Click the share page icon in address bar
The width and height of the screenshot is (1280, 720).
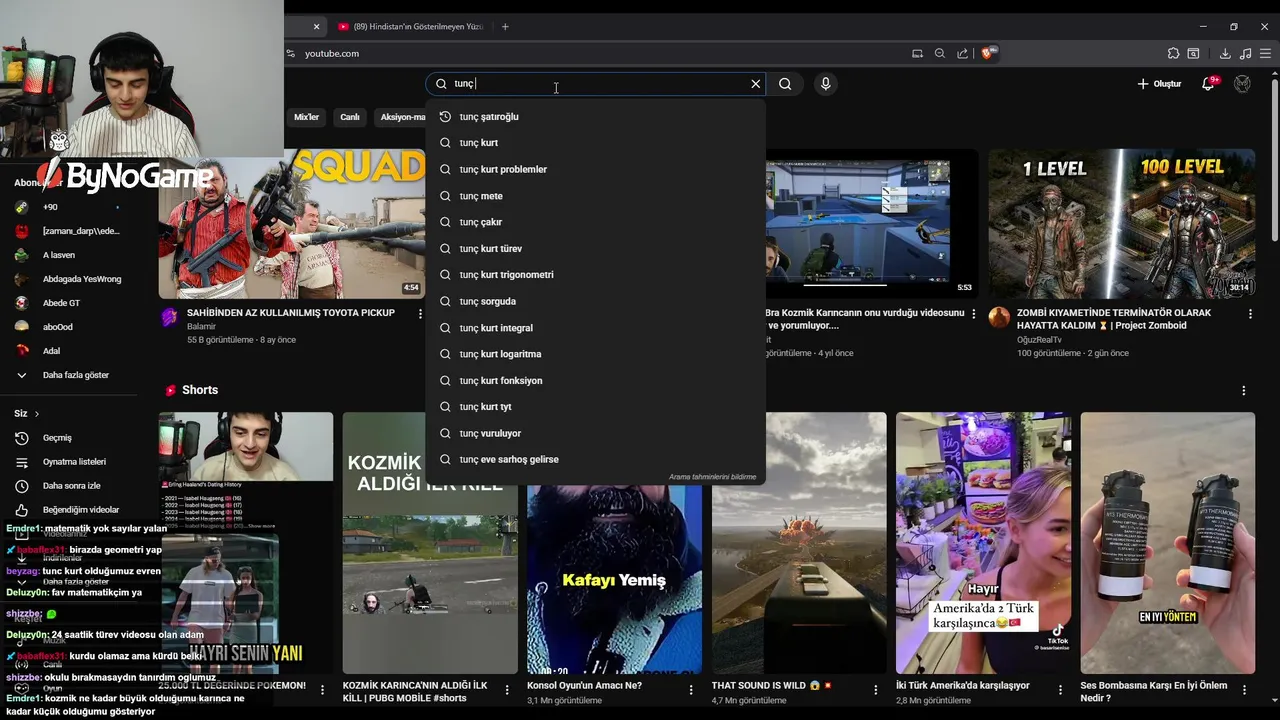(x=962, y=53)
